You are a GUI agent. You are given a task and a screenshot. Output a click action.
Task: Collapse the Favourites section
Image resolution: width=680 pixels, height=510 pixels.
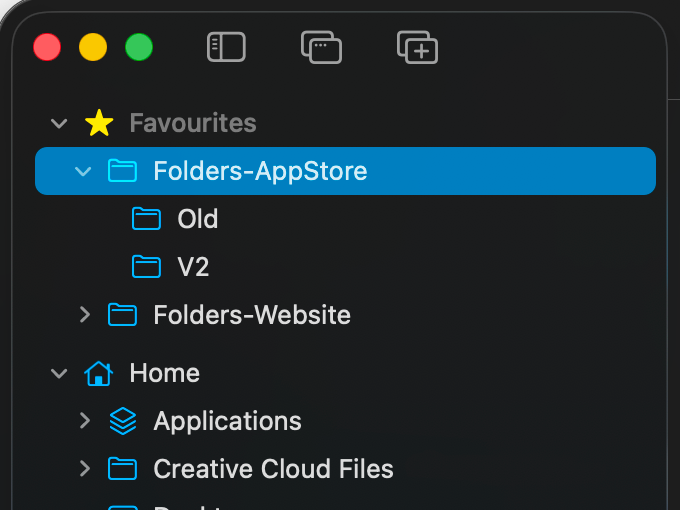point(59,123)
